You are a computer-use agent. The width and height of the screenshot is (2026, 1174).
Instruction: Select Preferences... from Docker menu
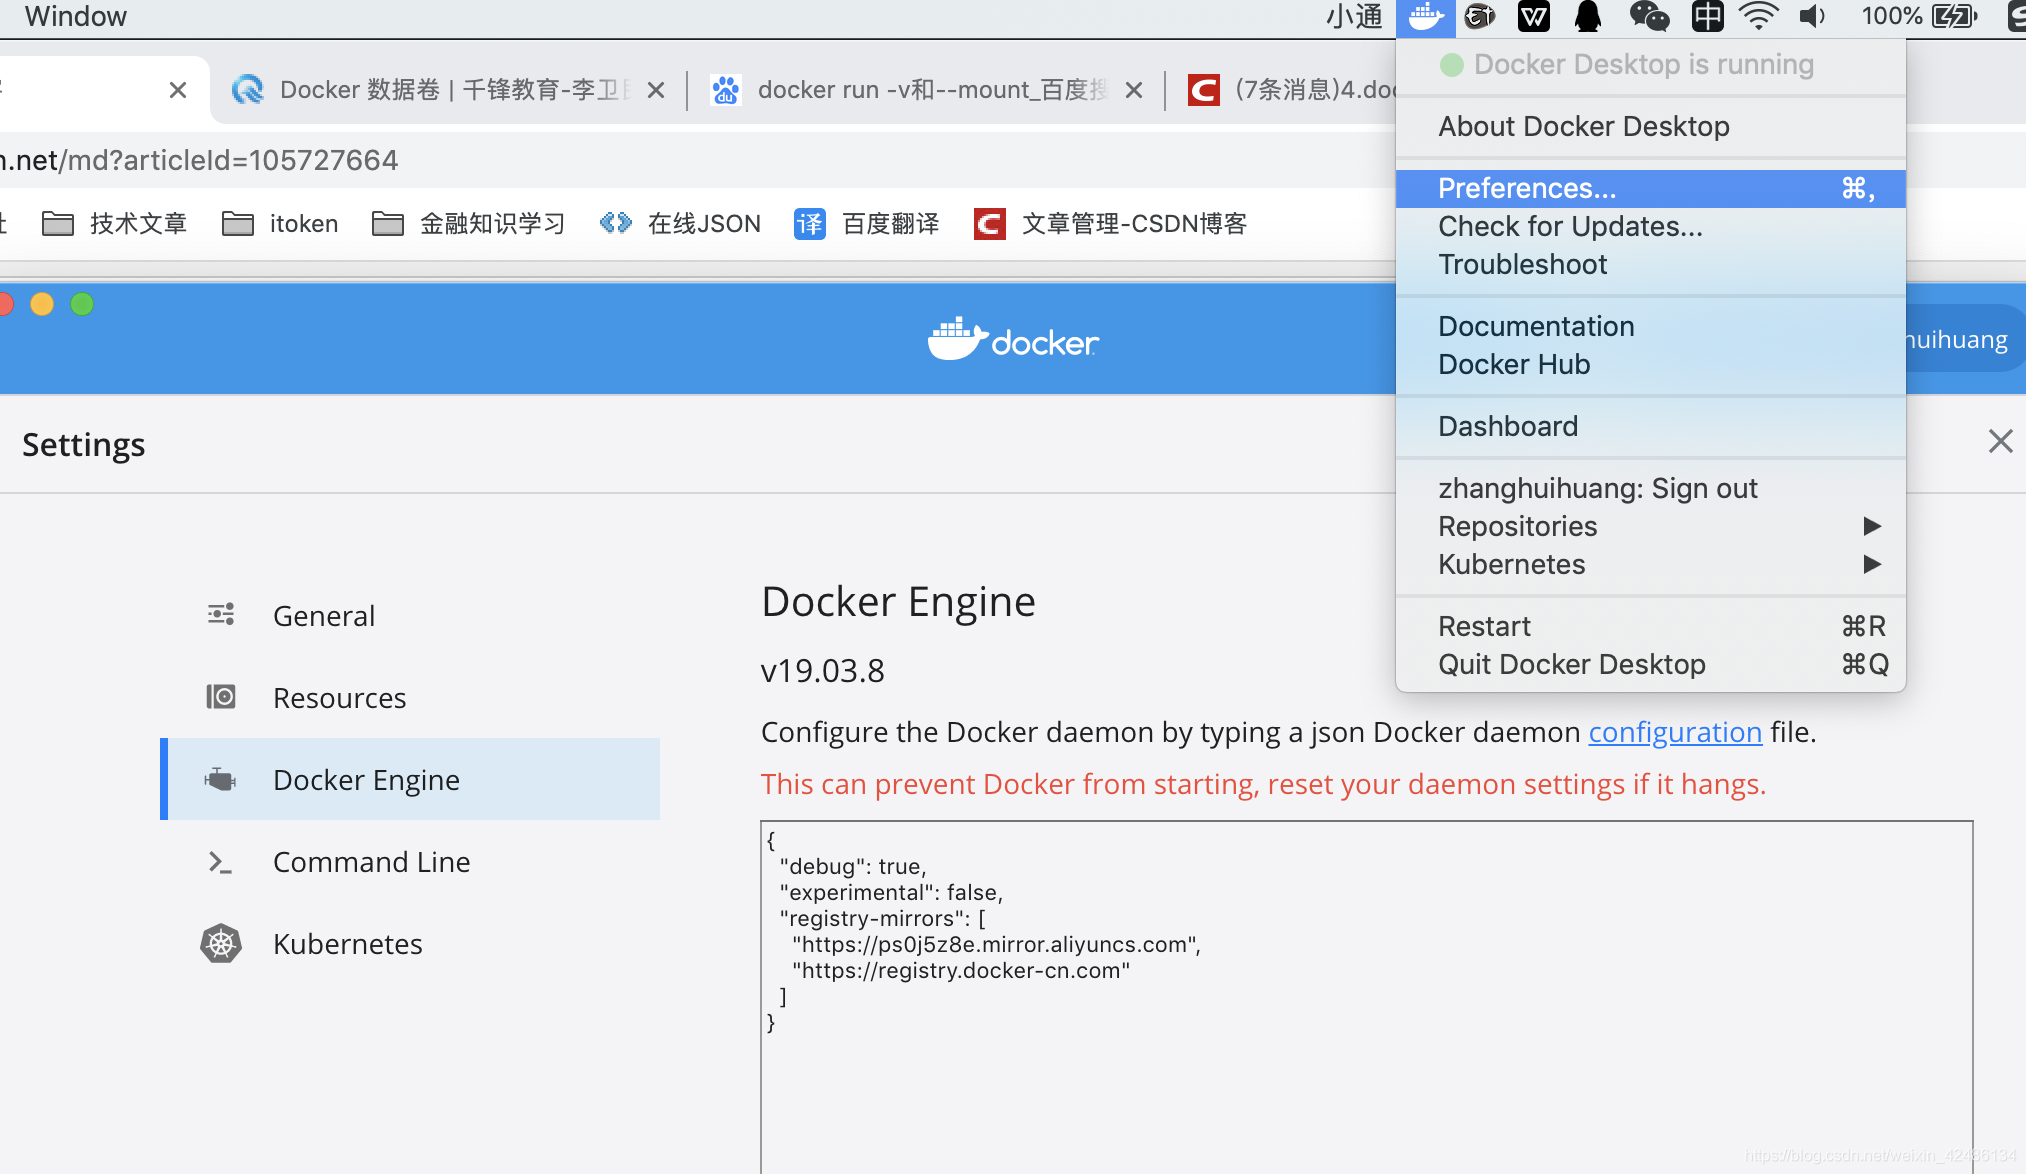pos(1527,188)
